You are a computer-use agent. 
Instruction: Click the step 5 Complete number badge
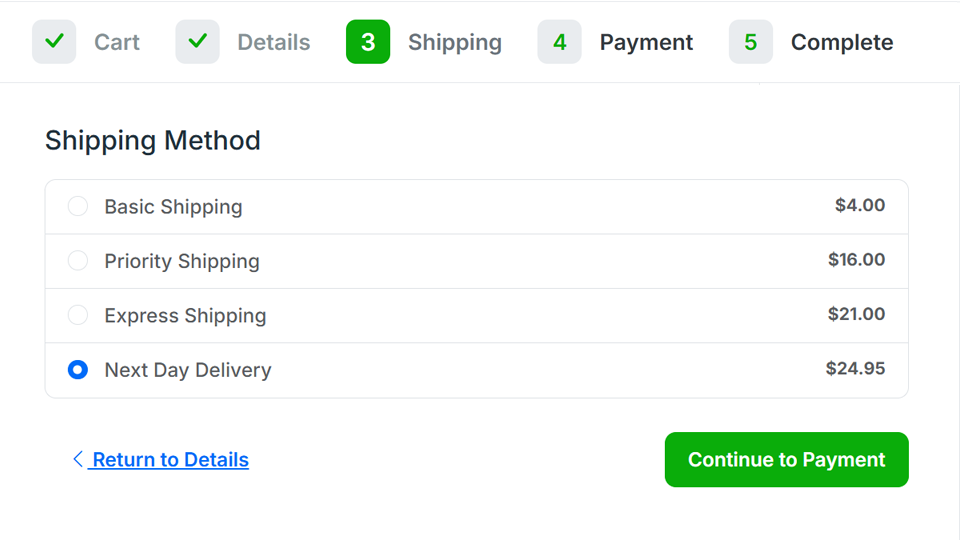[x=750, y=42]
